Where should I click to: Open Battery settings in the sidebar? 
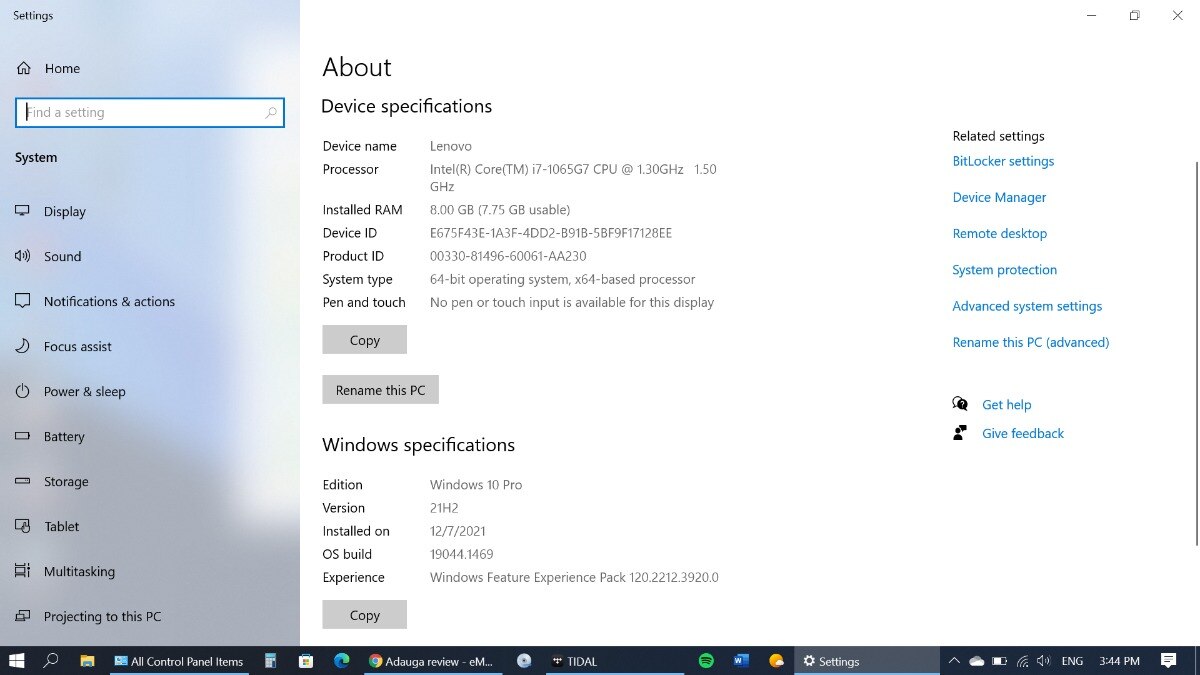64,437
